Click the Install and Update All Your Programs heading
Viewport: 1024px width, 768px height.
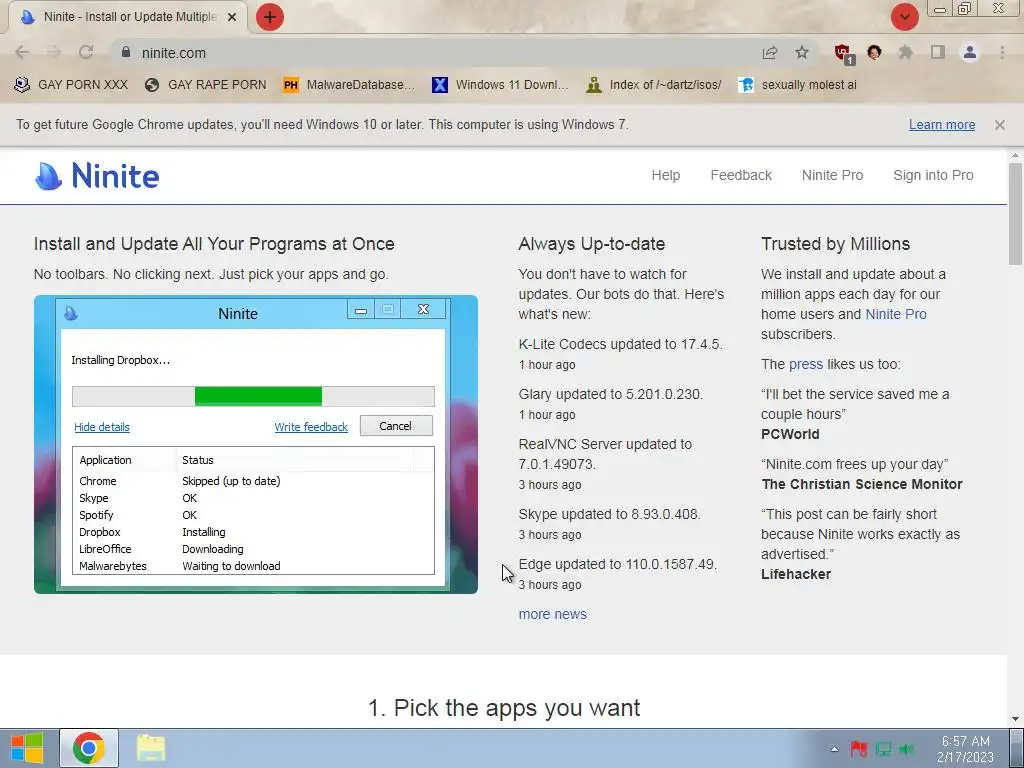(x=214, y=244)
